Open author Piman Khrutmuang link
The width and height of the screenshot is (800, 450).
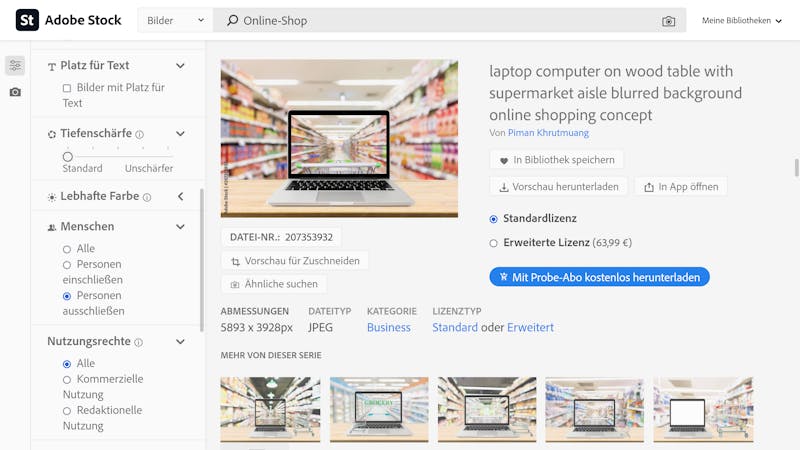(x=548, y=133)
